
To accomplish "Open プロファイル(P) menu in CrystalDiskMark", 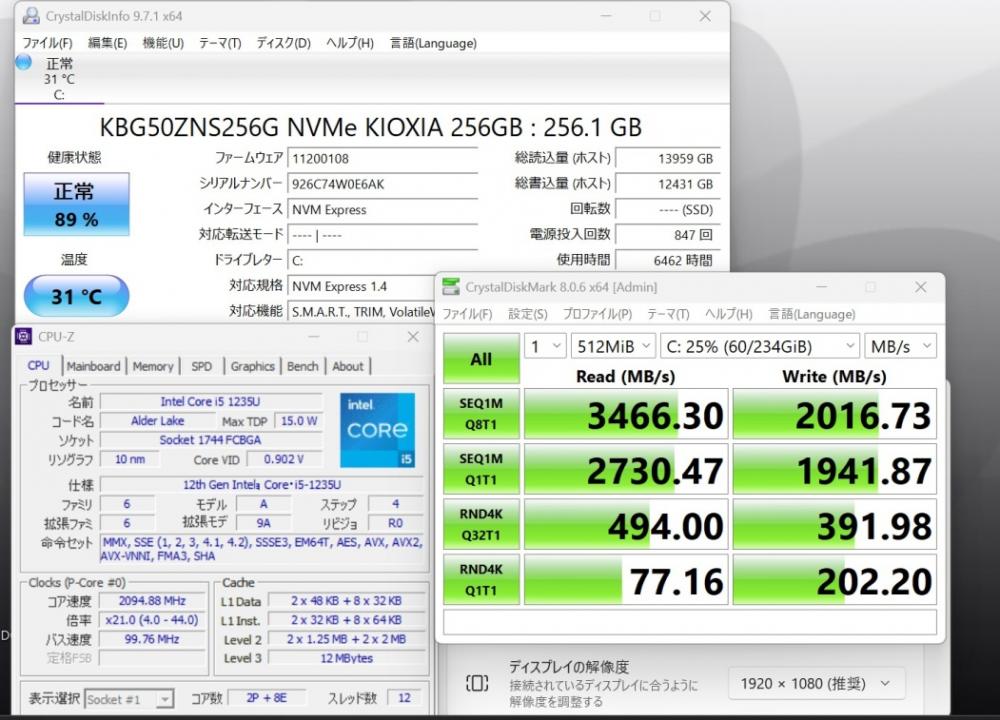I will 597,314.
